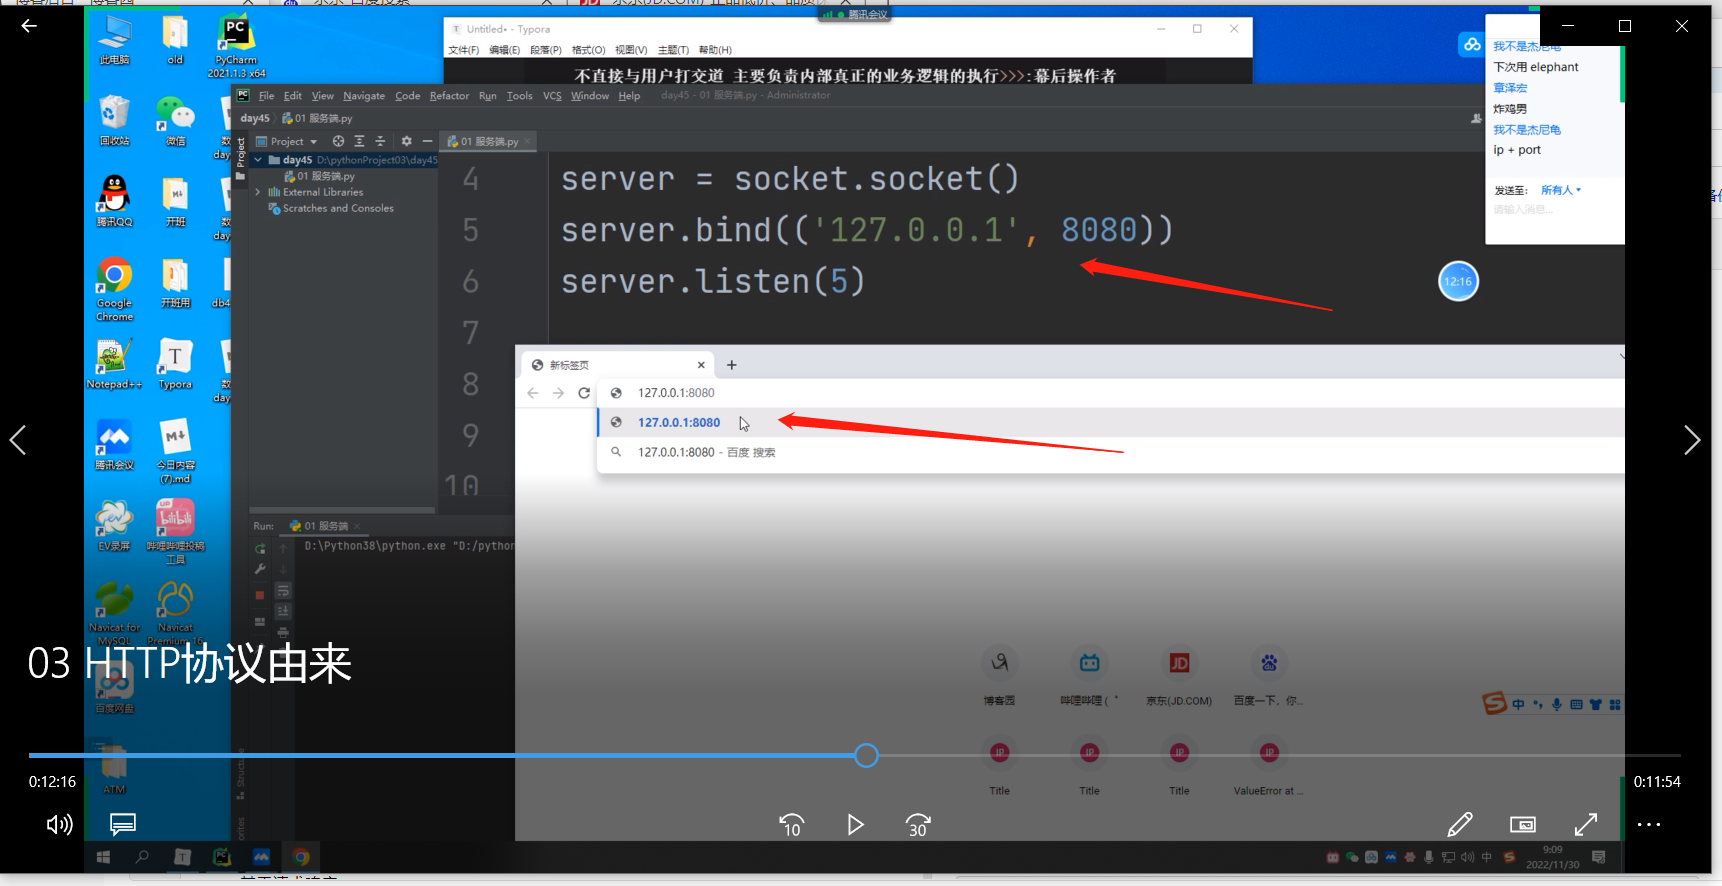The height and width of the screenshot is (886, 1722).
Task: Rerun the script in Run panel
Action: click(x=260, y=548)
